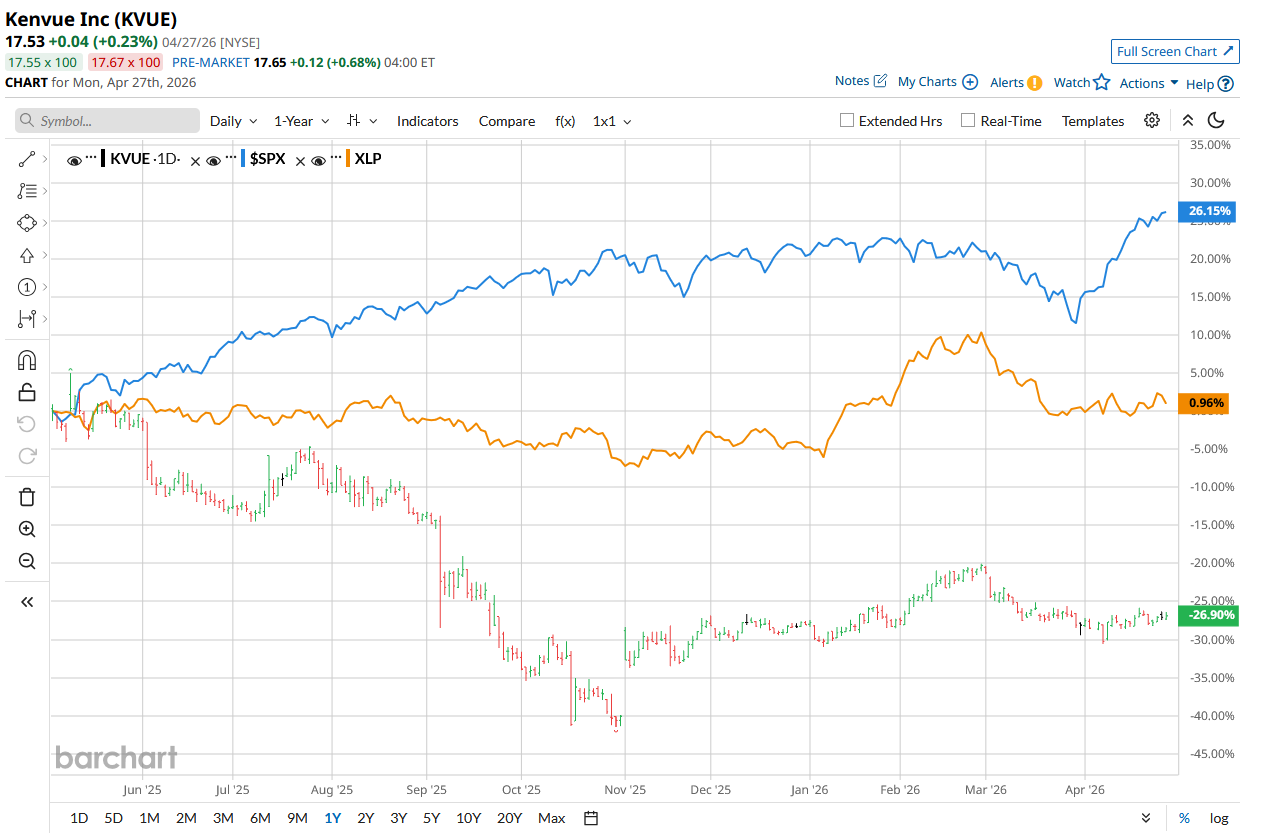Switch to dark mode moon icon

pos(1216,120)
